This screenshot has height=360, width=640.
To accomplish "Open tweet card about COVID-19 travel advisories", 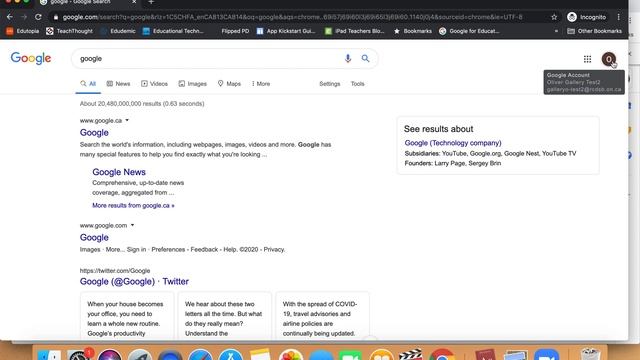I will pyautogui.click(x=322, y=316).
